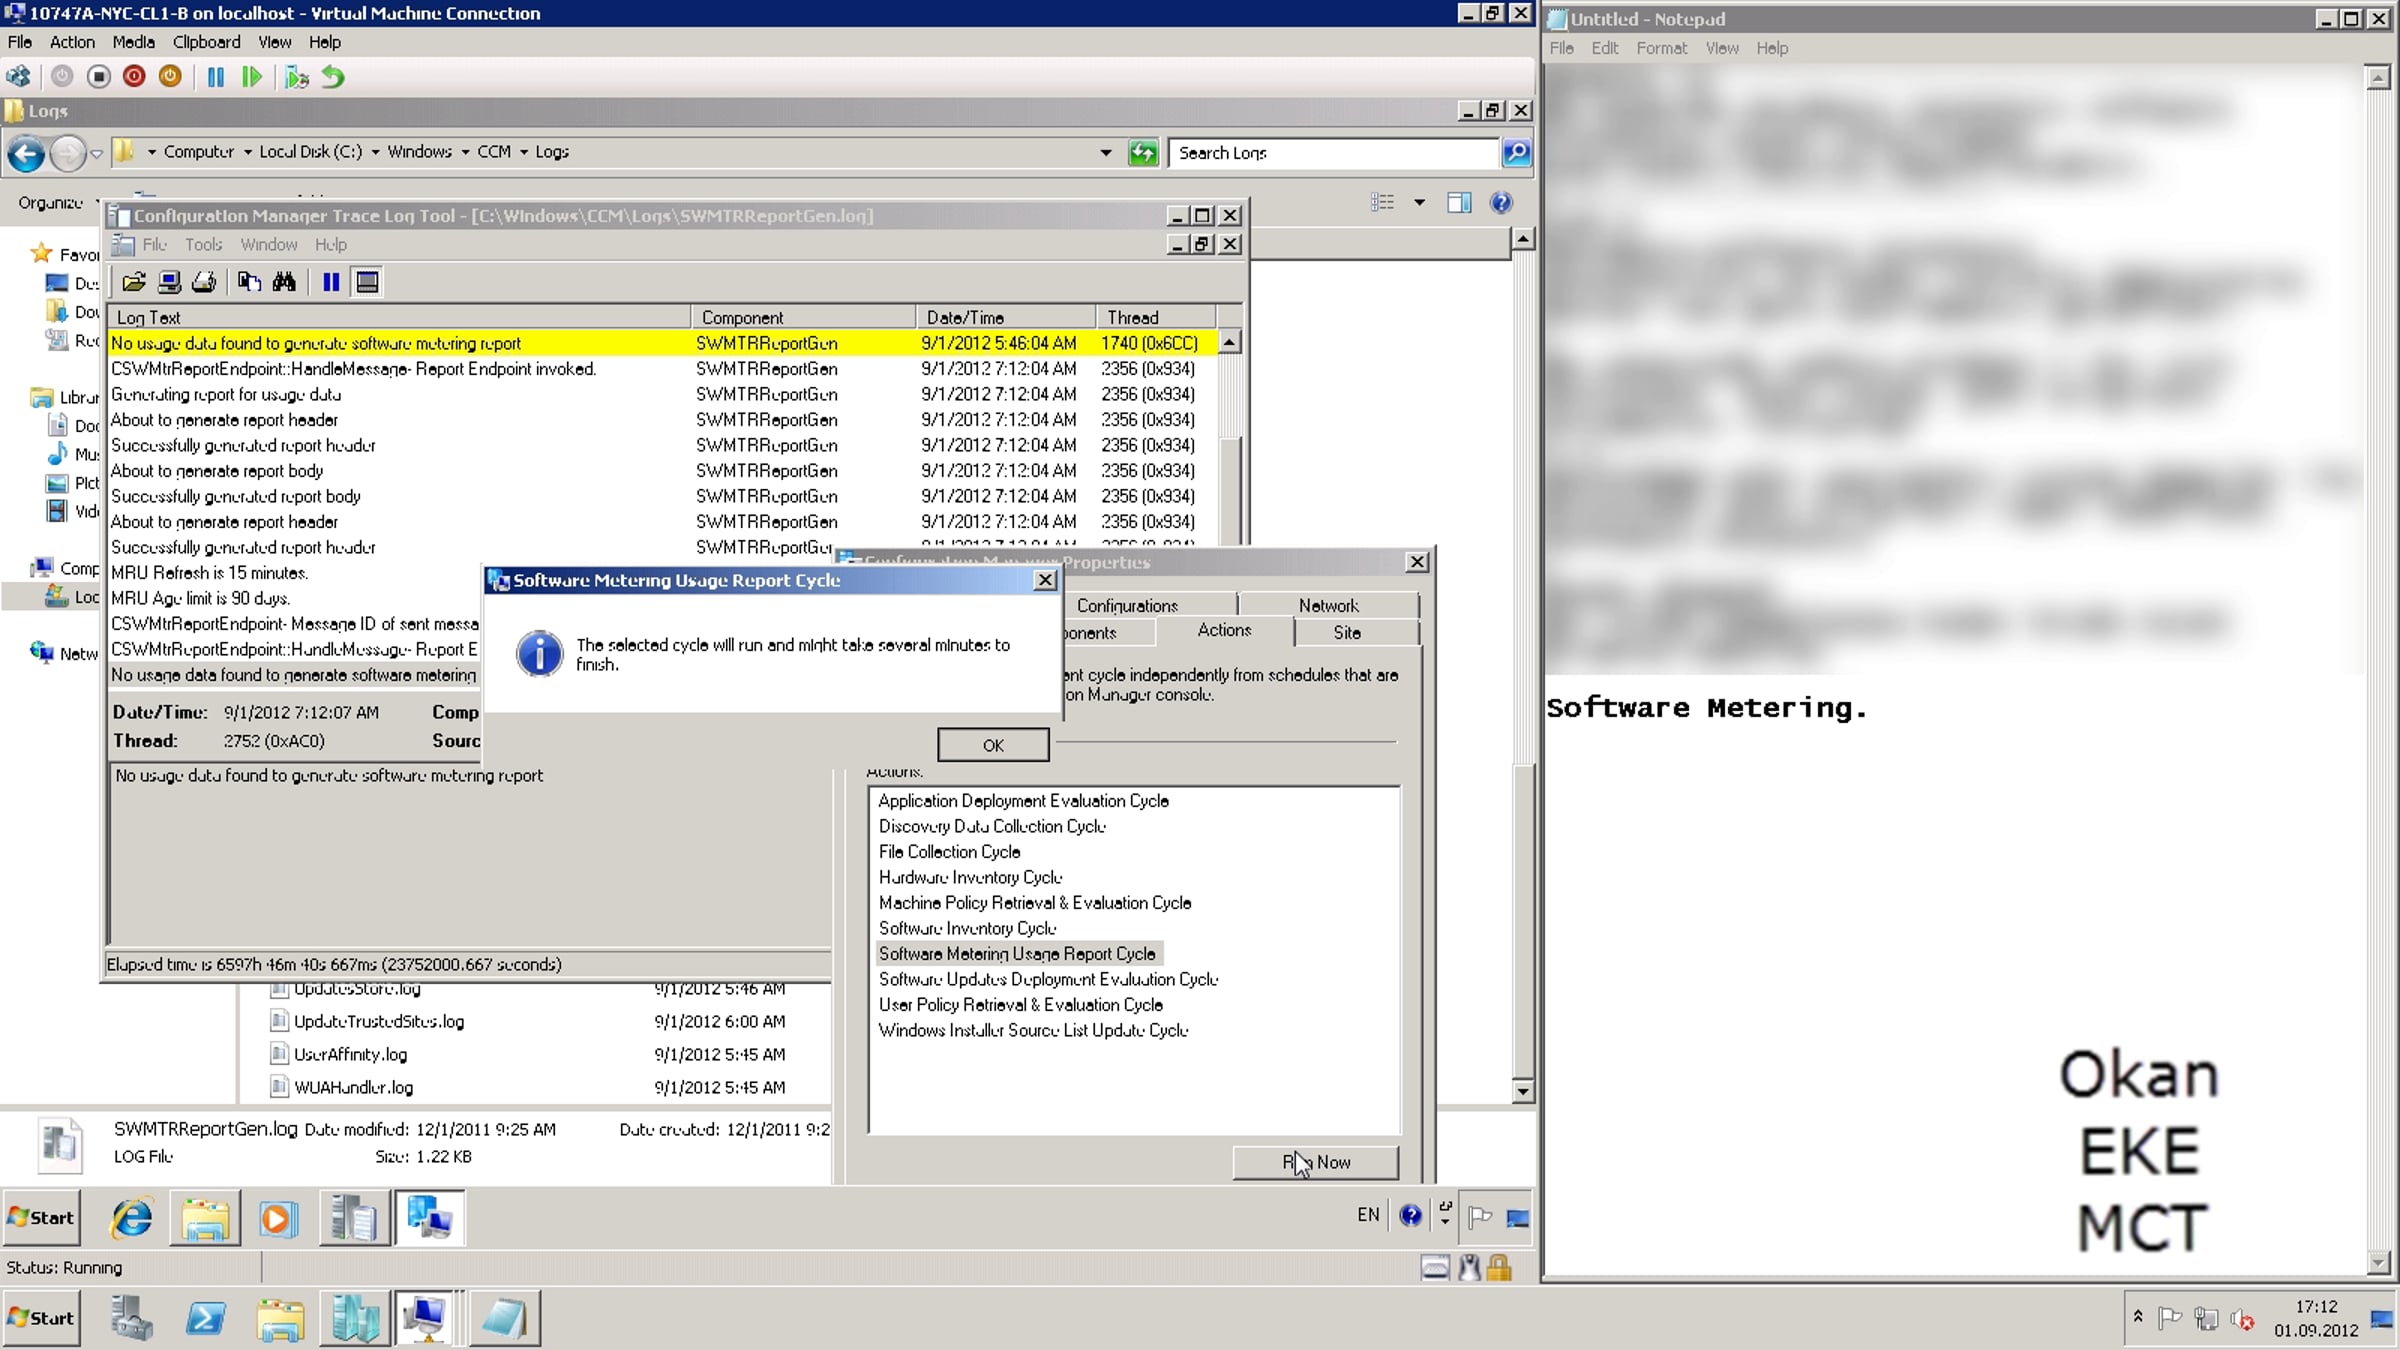Click the Turn Off VM toolbar icon

98,77
